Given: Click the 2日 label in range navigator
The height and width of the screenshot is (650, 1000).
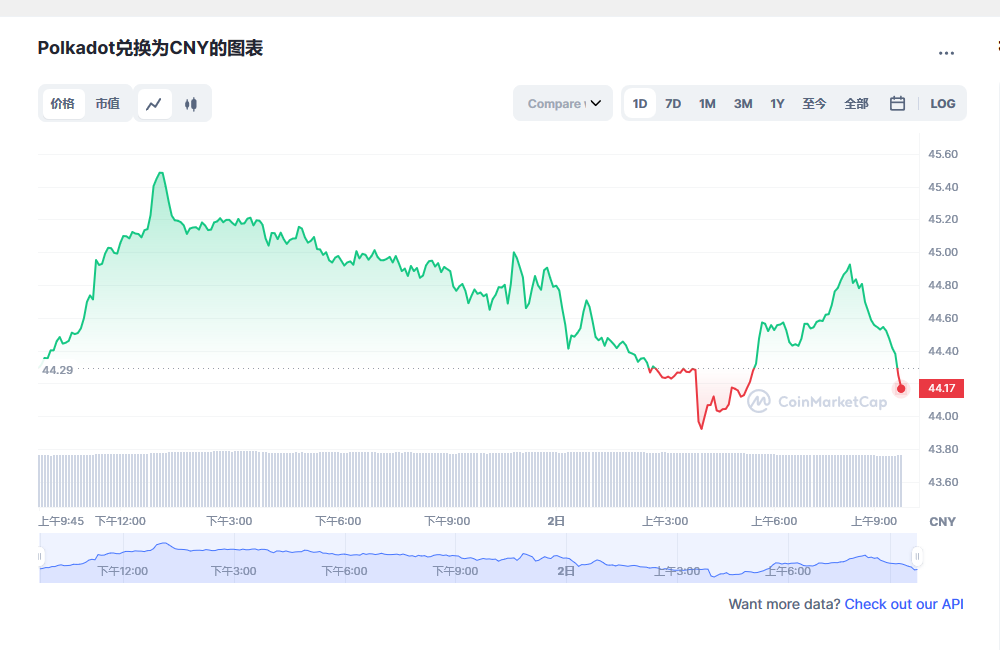Looking at the screenshot, I should coord(566,571).
